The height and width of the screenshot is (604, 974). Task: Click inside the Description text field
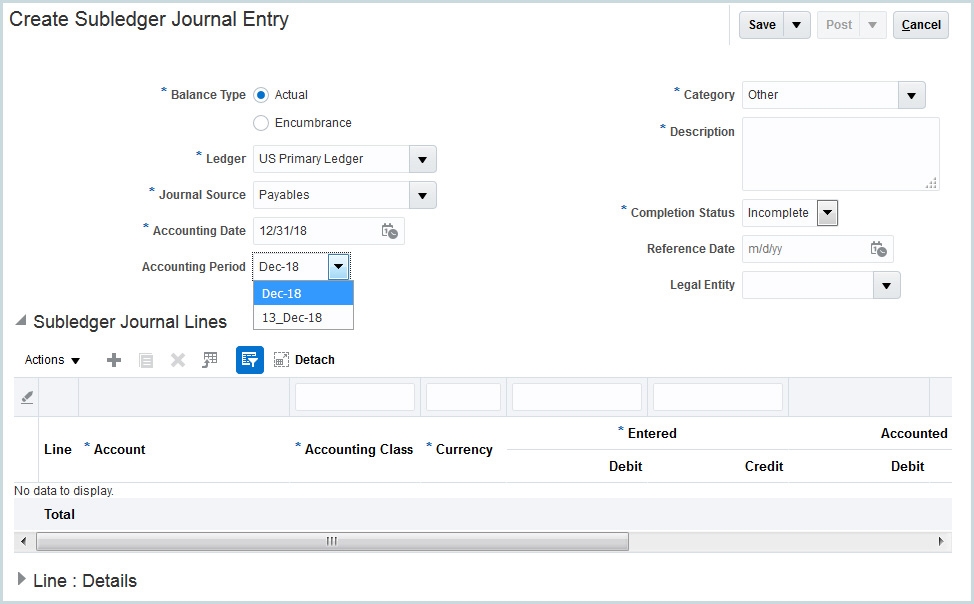pyautogui.click(x=840, y=155)
